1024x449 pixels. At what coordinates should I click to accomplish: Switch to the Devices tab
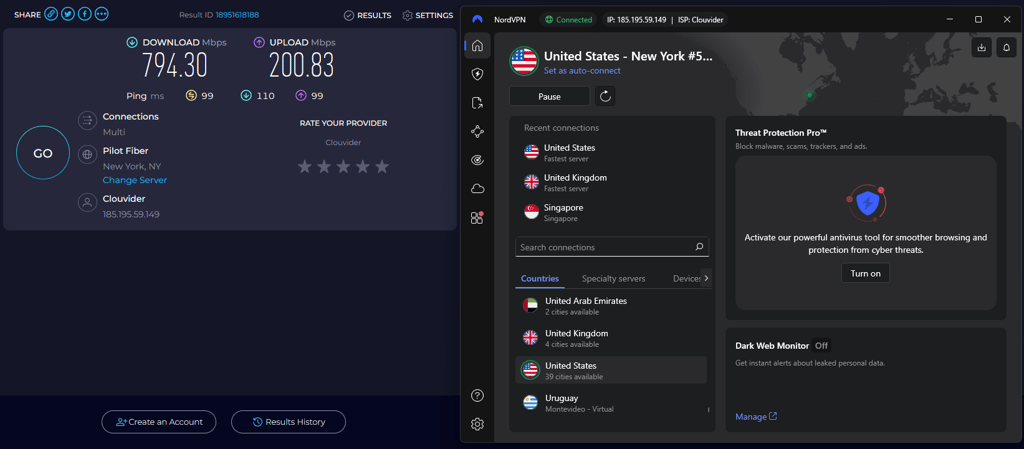click(x=687, y=279)
